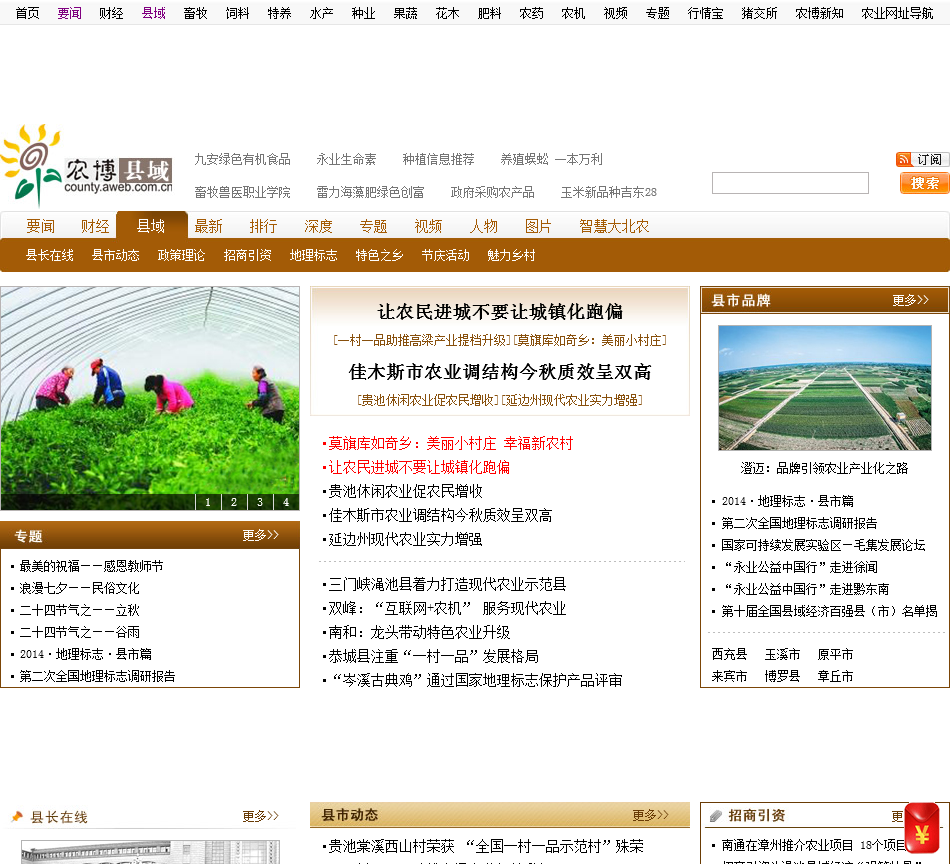
Task: Open 水产 in top navigation
Action: (x=321, y=13)
